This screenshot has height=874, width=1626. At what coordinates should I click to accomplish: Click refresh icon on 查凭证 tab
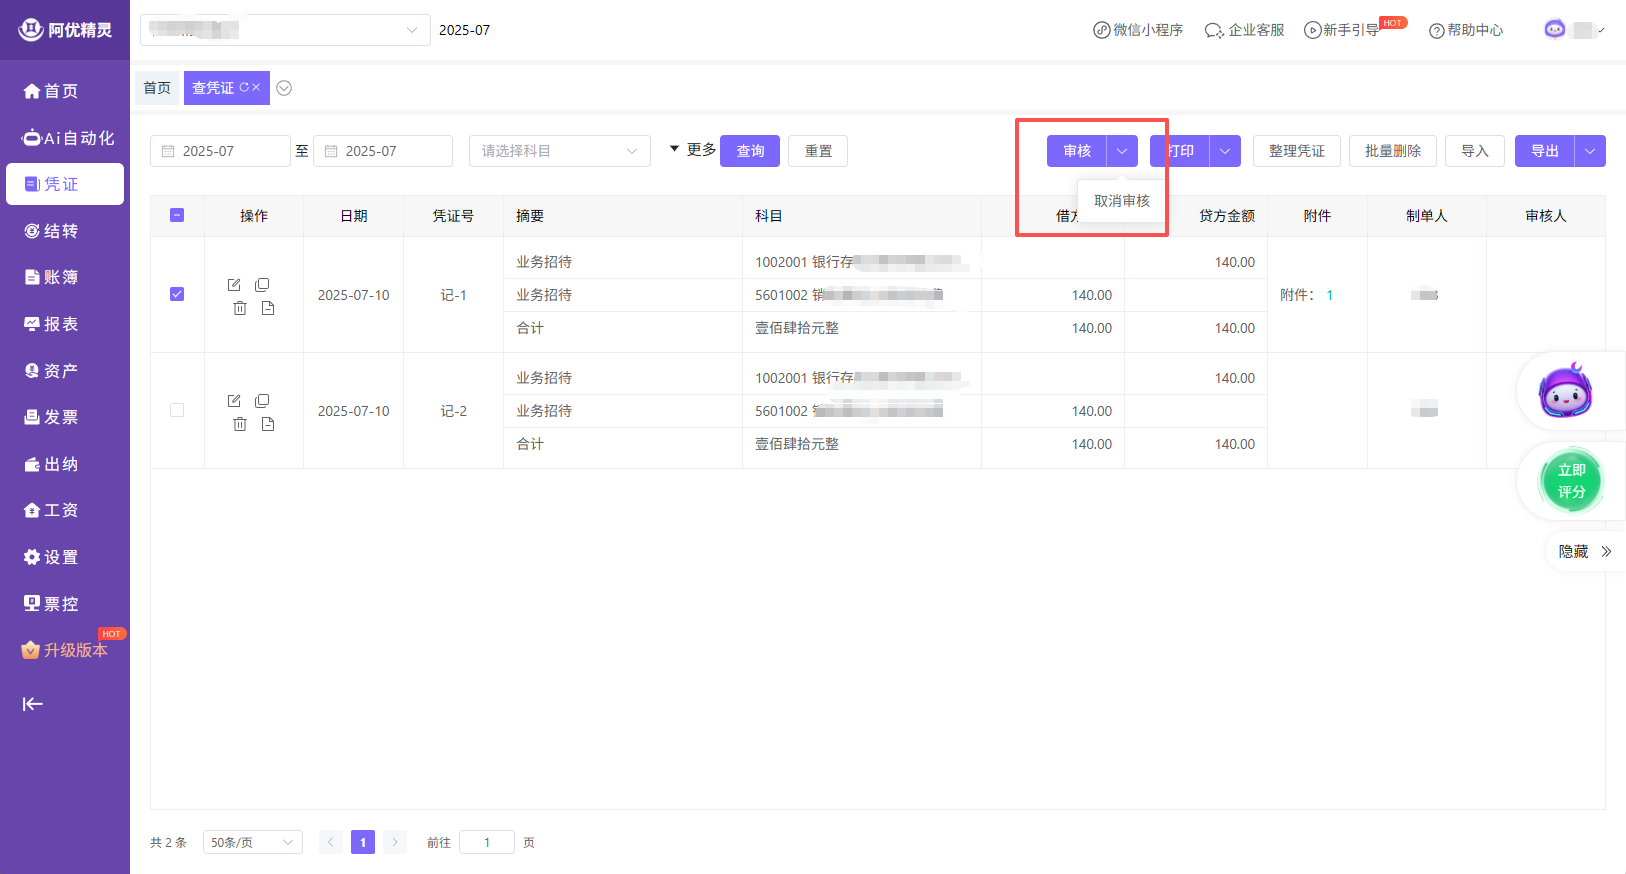click(x=244, y=88)
